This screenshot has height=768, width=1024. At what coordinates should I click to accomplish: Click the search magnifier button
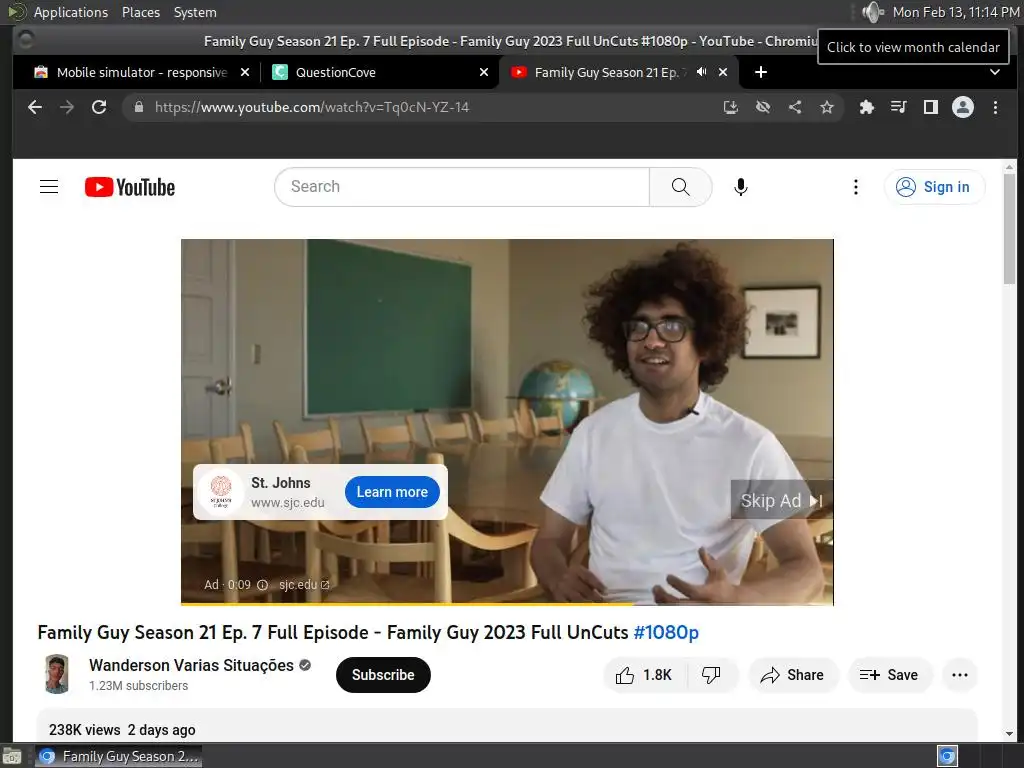coord(680,187)
